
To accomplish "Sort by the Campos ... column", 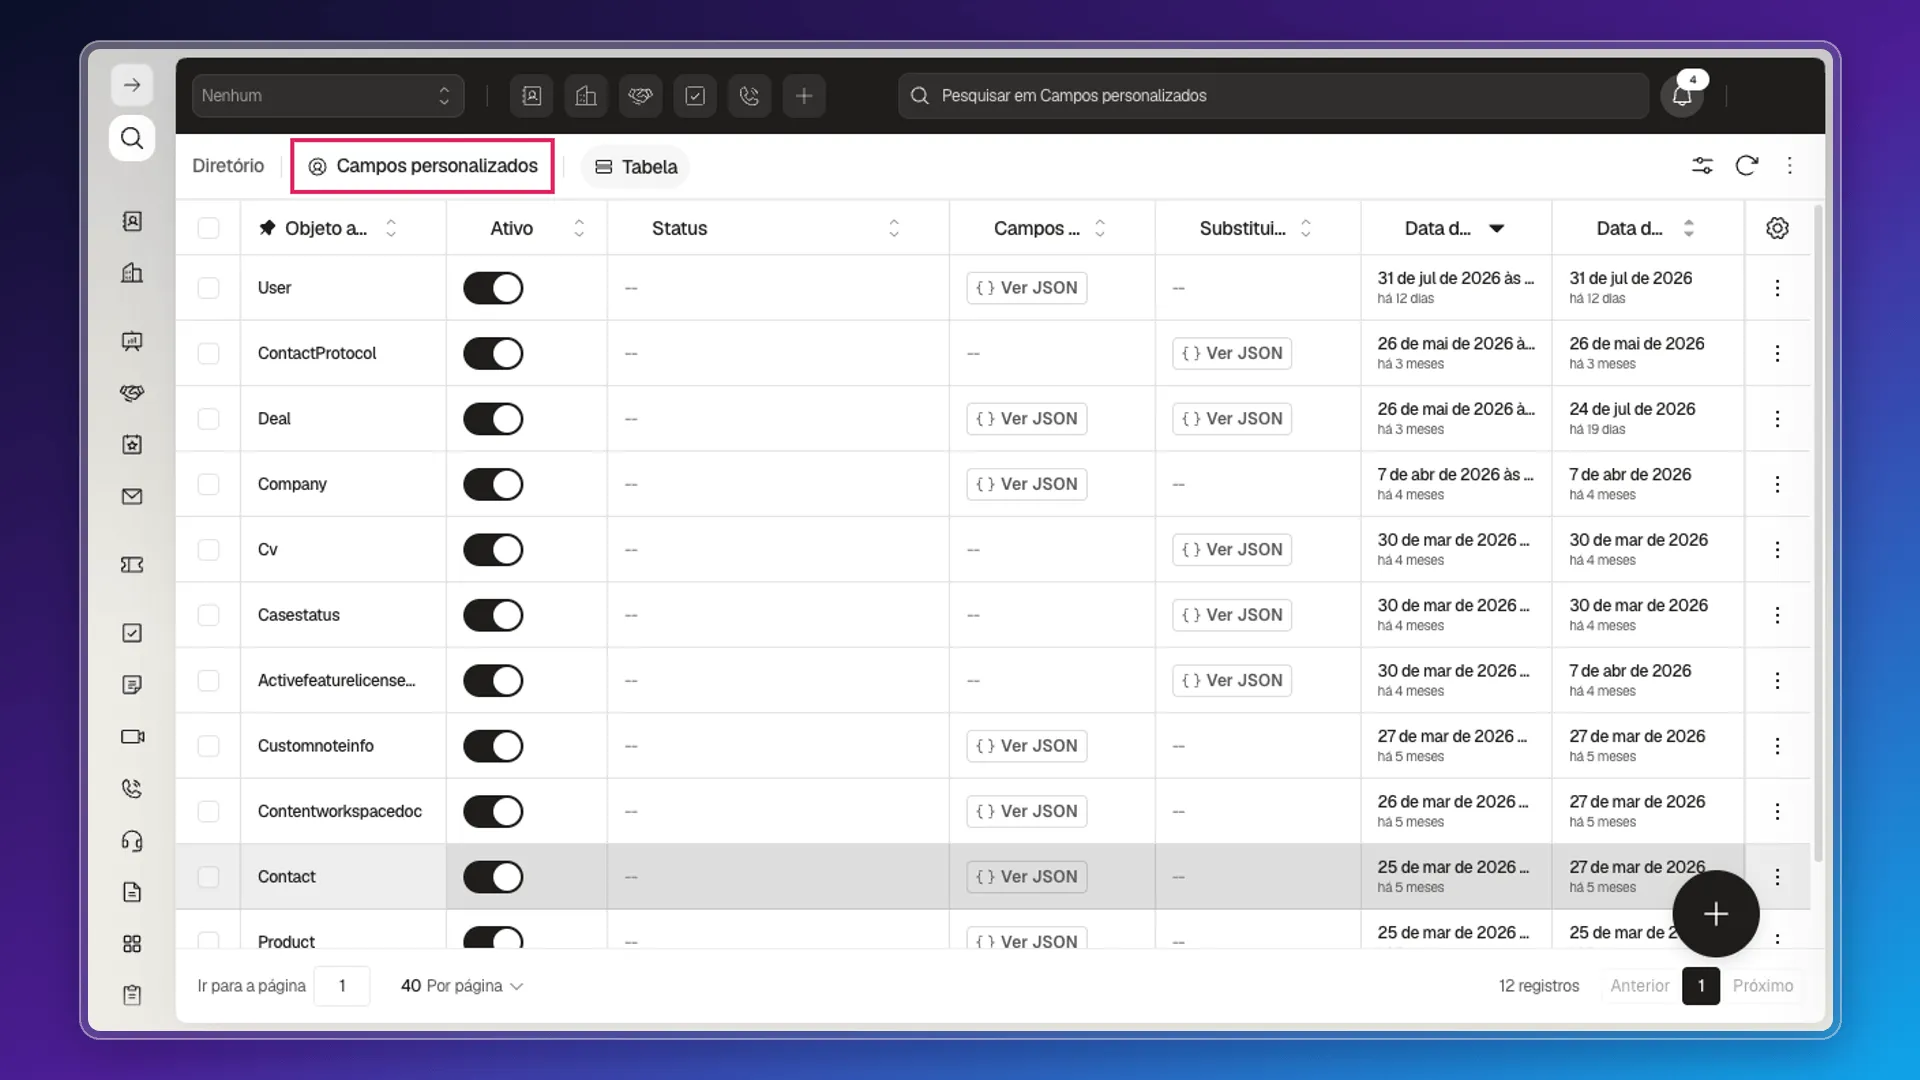I will [1100, 228].
